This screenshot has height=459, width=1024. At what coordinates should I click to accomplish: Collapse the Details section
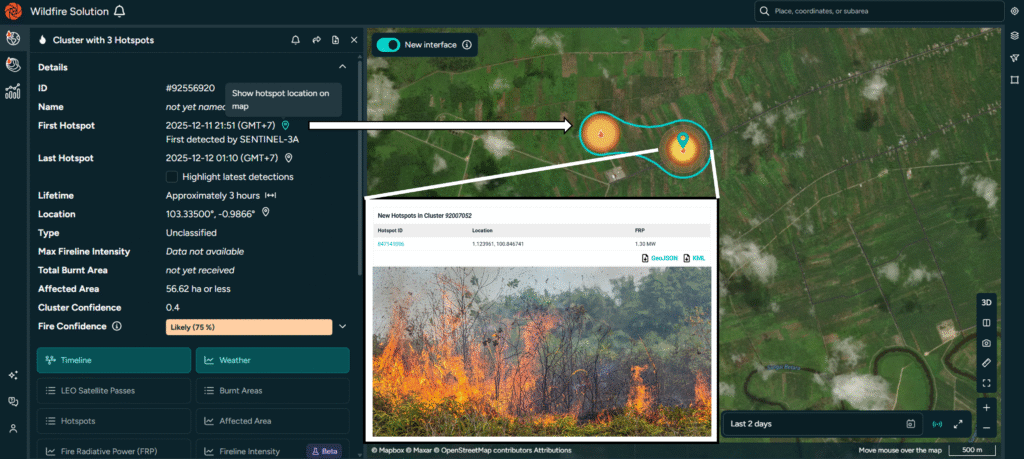click(x=342, y=67)
